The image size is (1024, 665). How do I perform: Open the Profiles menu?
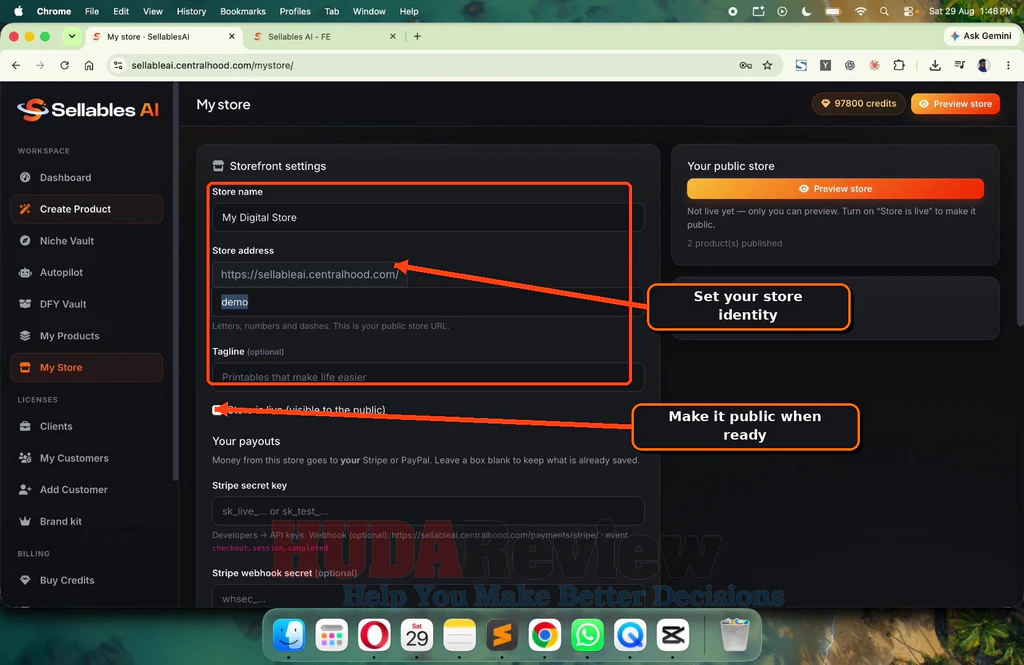(x=295, y=11)
